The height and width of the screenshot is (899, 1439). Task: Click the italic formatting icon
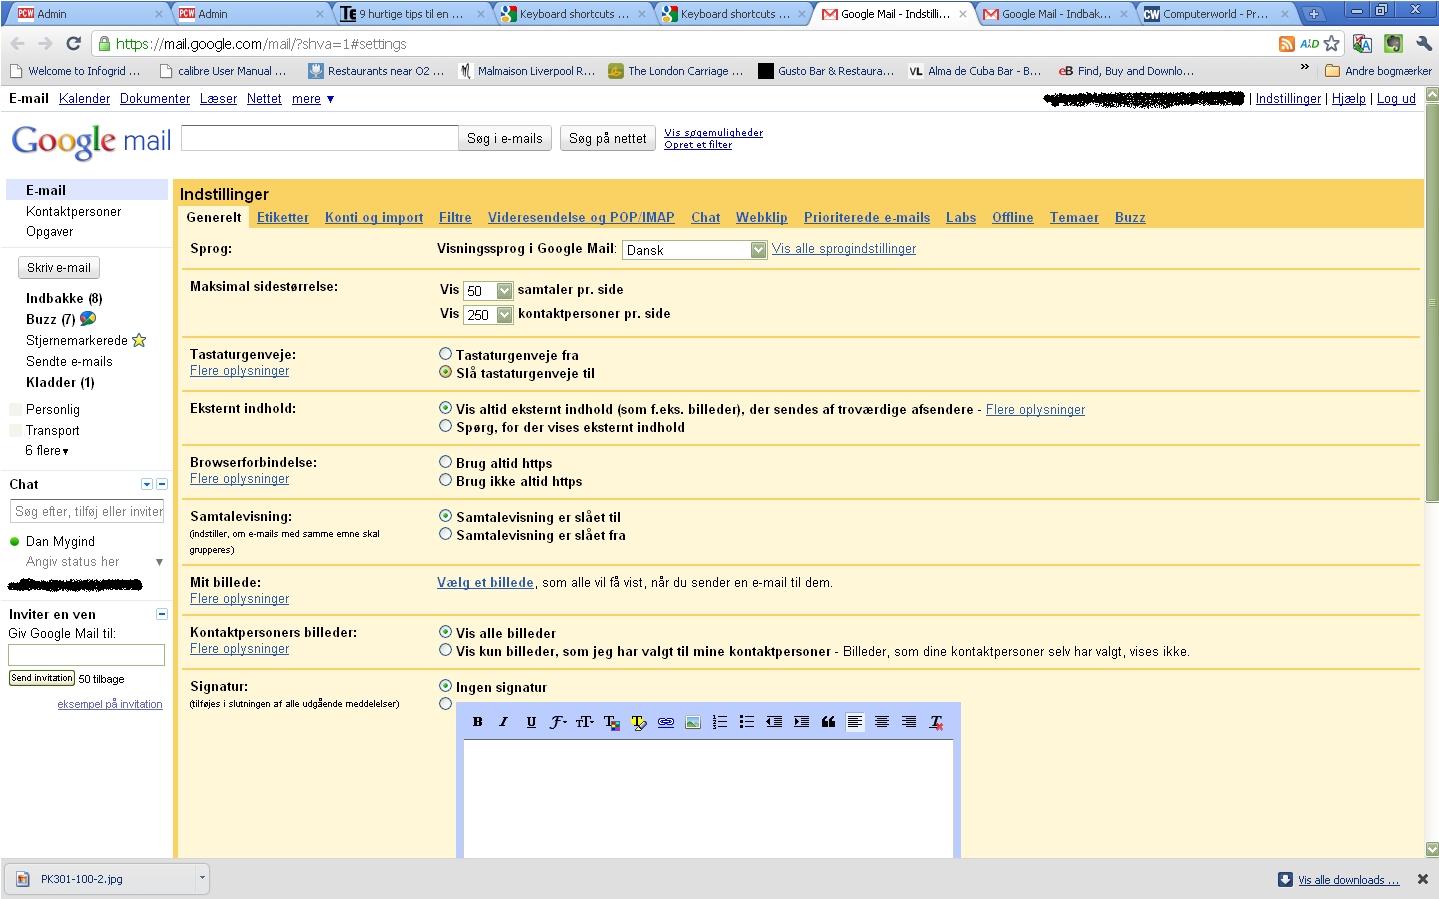(504, 722)
